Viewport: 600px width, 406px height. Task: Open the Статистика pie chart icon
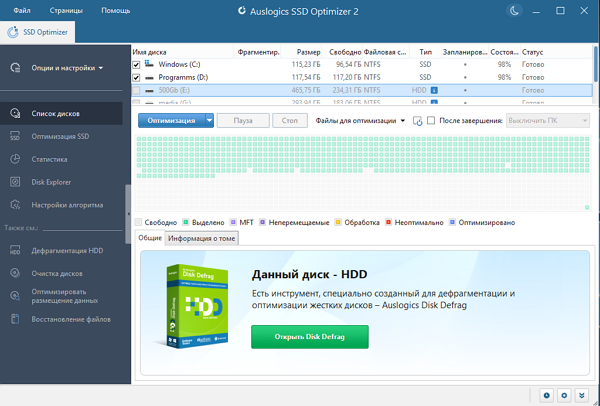(x=15, y=159)
